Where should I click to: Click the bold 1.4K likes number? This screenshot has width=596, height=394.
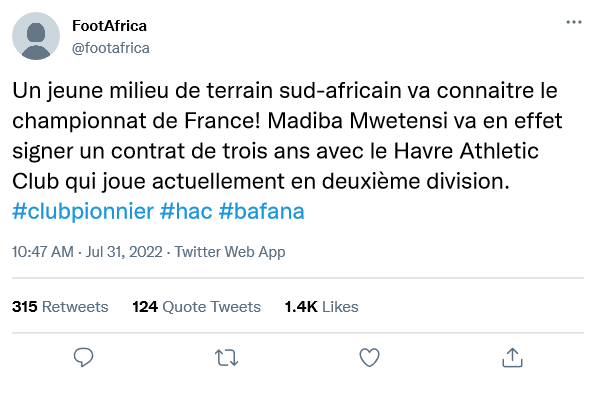point(301,307)
